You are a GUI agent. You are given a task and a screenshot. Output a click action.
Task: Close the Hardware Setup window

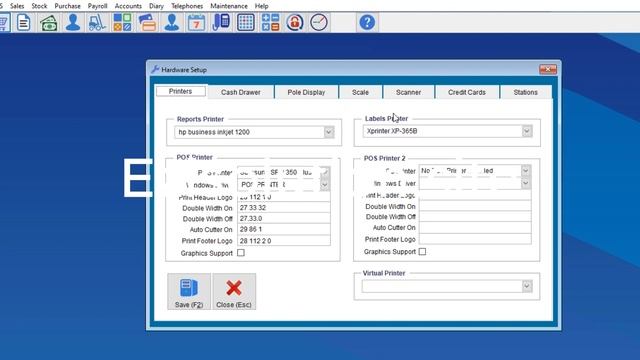pyautogui.click(x=547, y=69)
